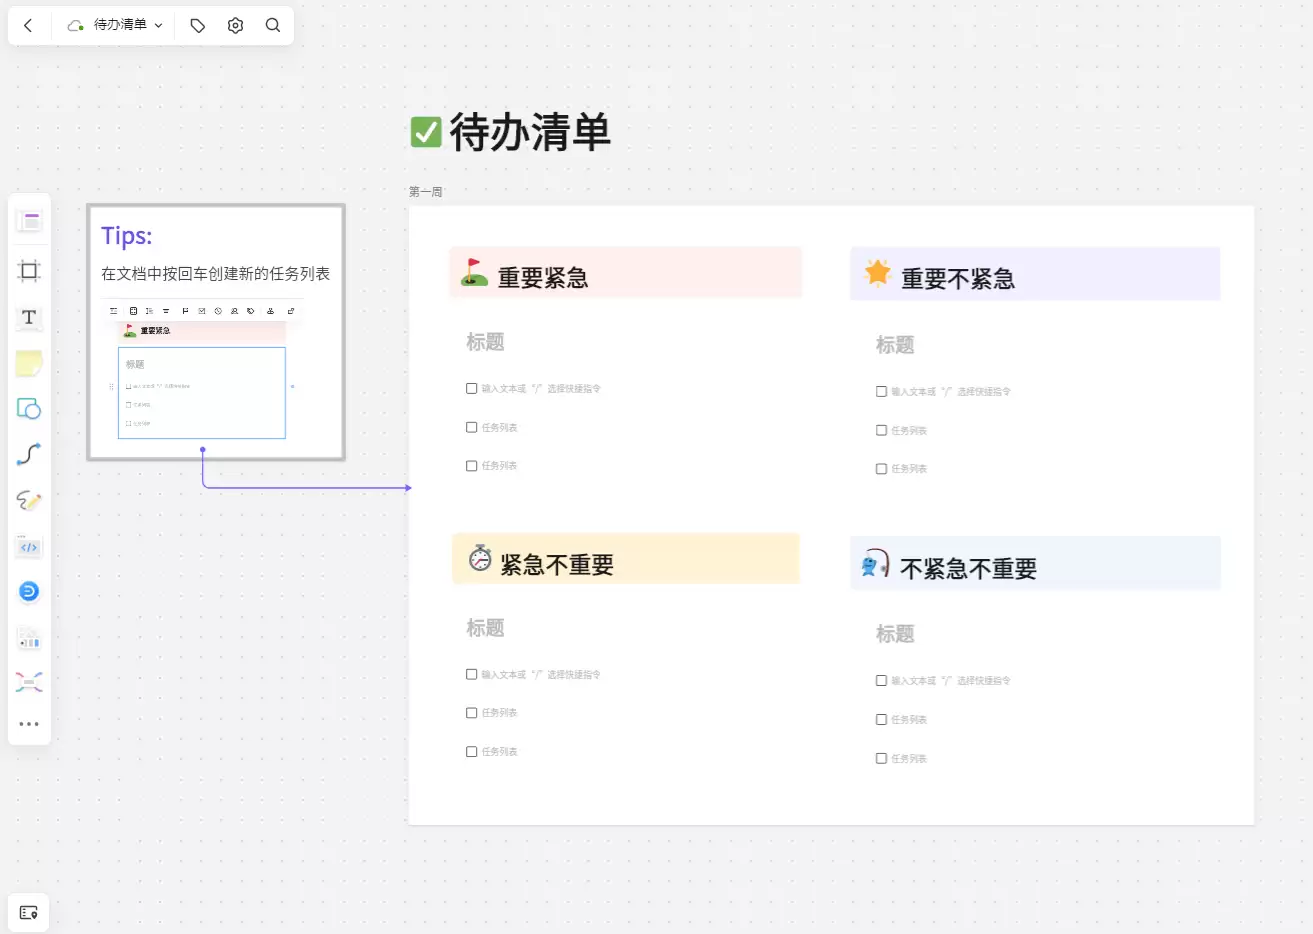
Task: Click the 标题 placeholder under 不紧急不重要
Action: click(x=895, y=634)
